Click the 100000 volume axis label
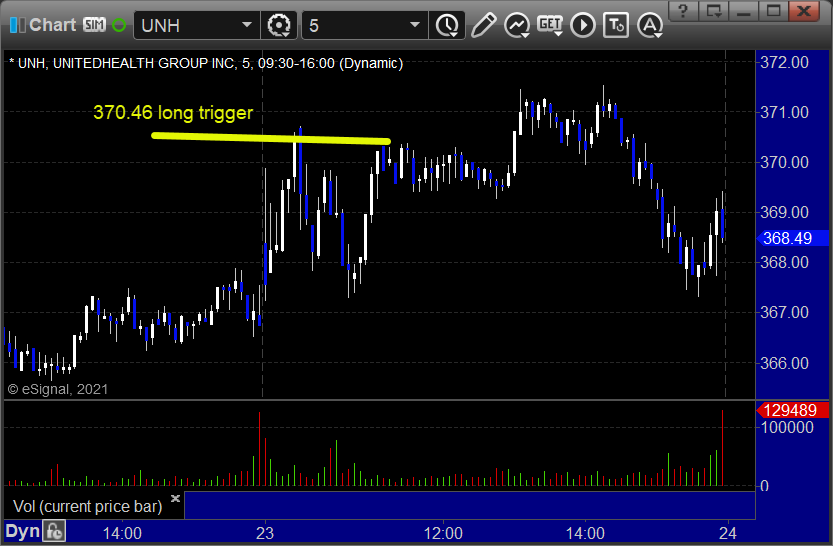 click(x=787, y=427)
